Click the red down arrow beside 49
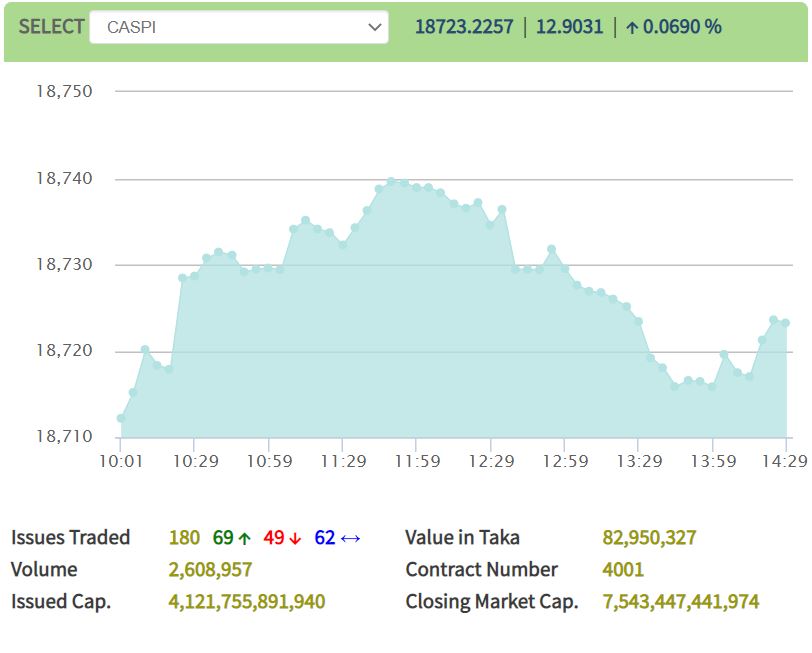 point(295,538)
